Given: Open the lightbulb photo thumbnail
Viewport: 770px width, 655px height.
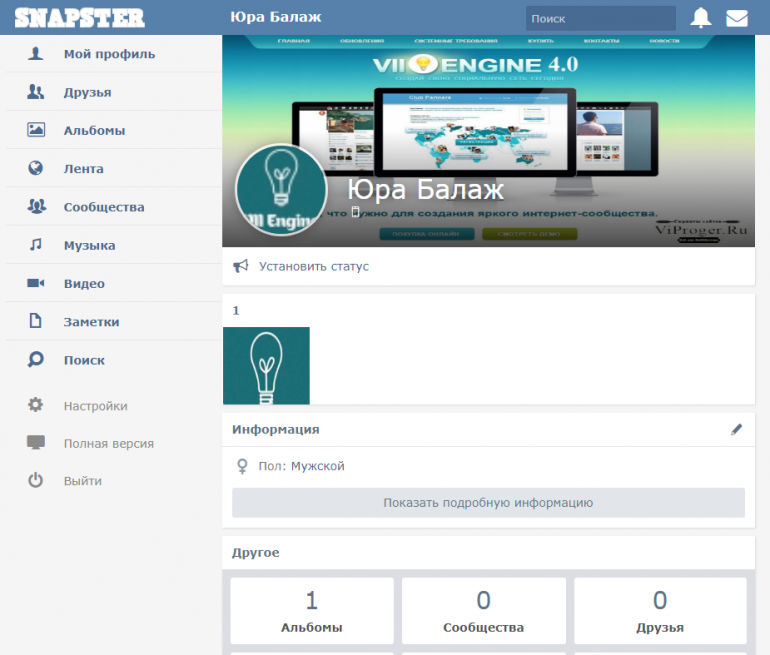Looking at the screenshot, I should [266, 365].
